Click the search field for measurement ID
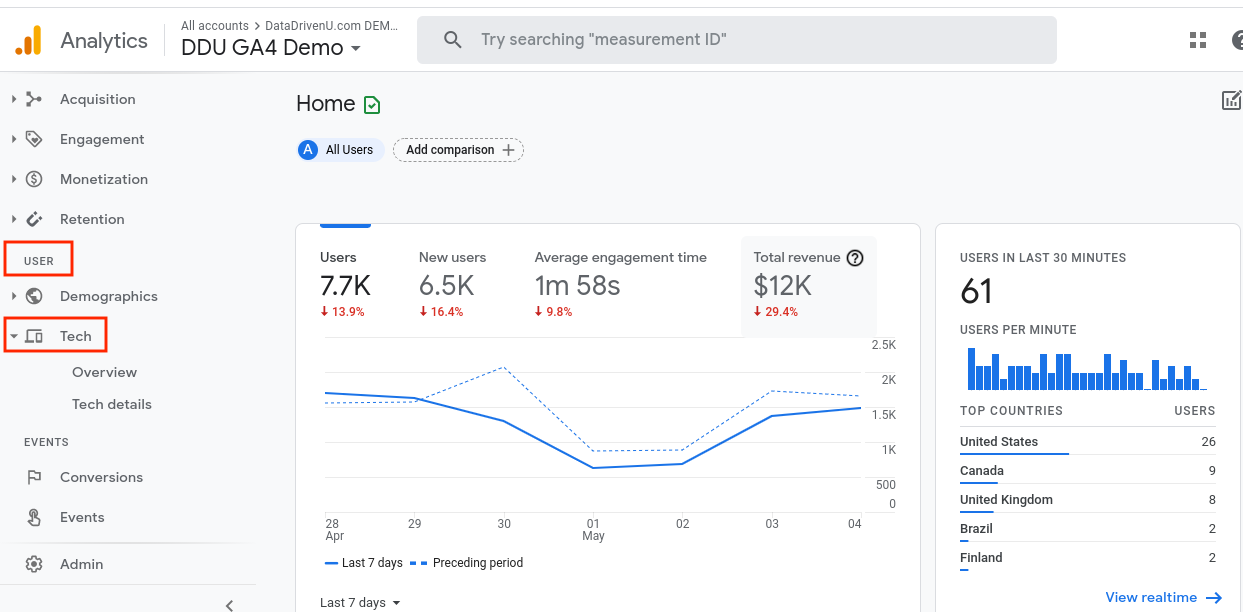This screenshot has width=1243, height=612. tap(737, 40)
